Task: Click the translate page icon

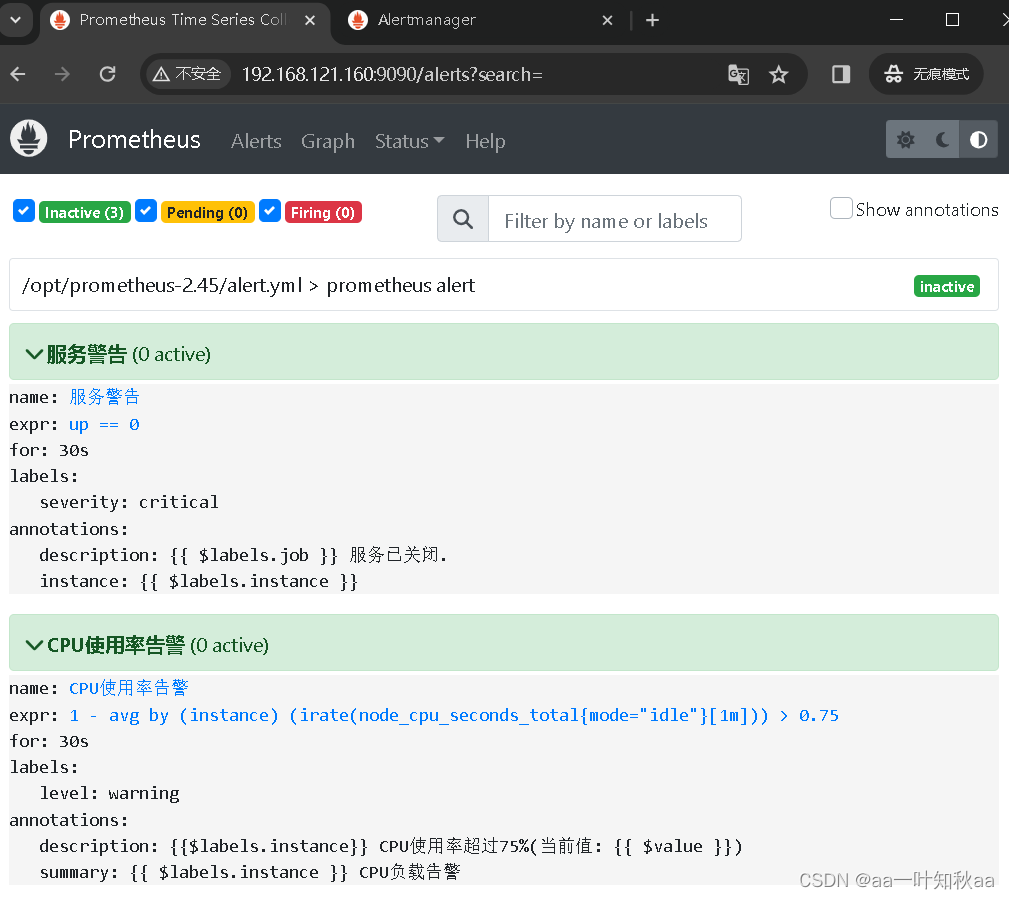Action: (738, 75)
